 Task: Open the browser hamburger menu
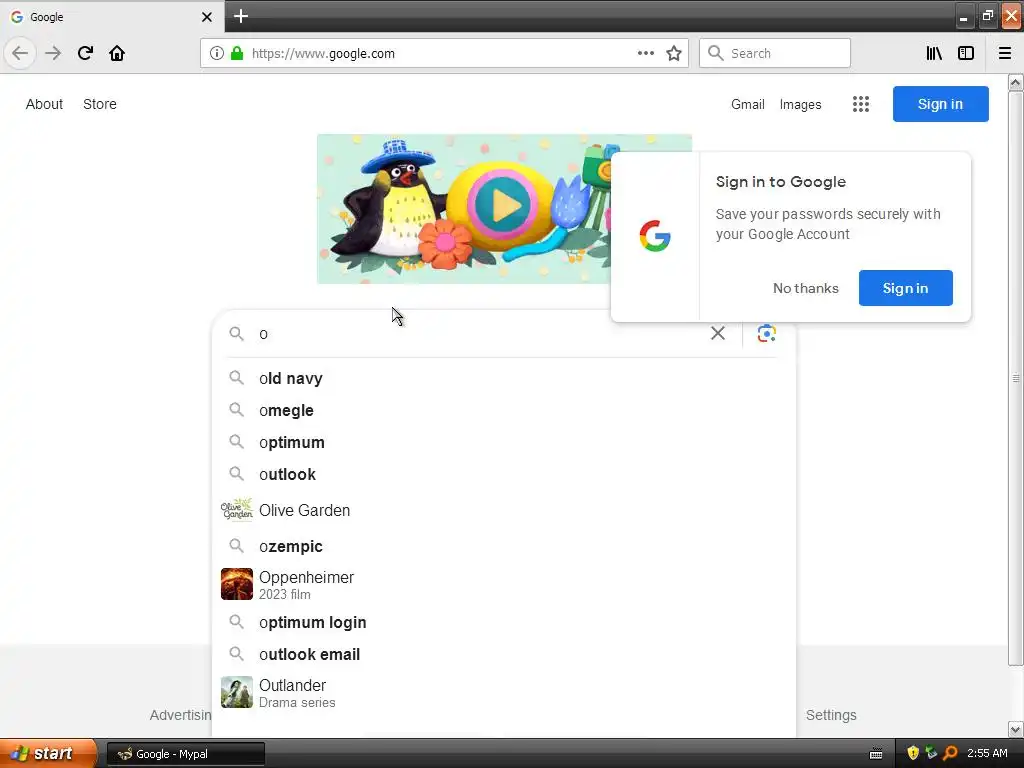click(x=1005, y=54)
